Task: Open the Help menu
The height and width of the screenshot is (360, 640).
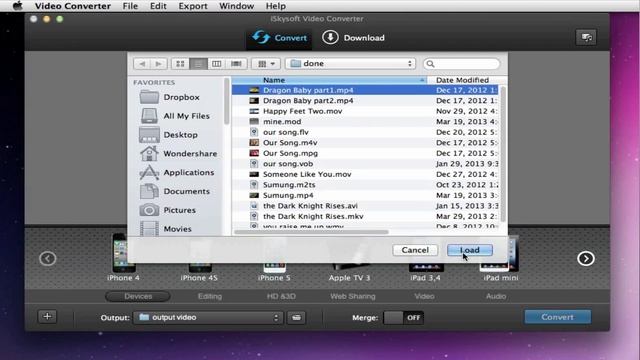Action: (x=276, y=6)
